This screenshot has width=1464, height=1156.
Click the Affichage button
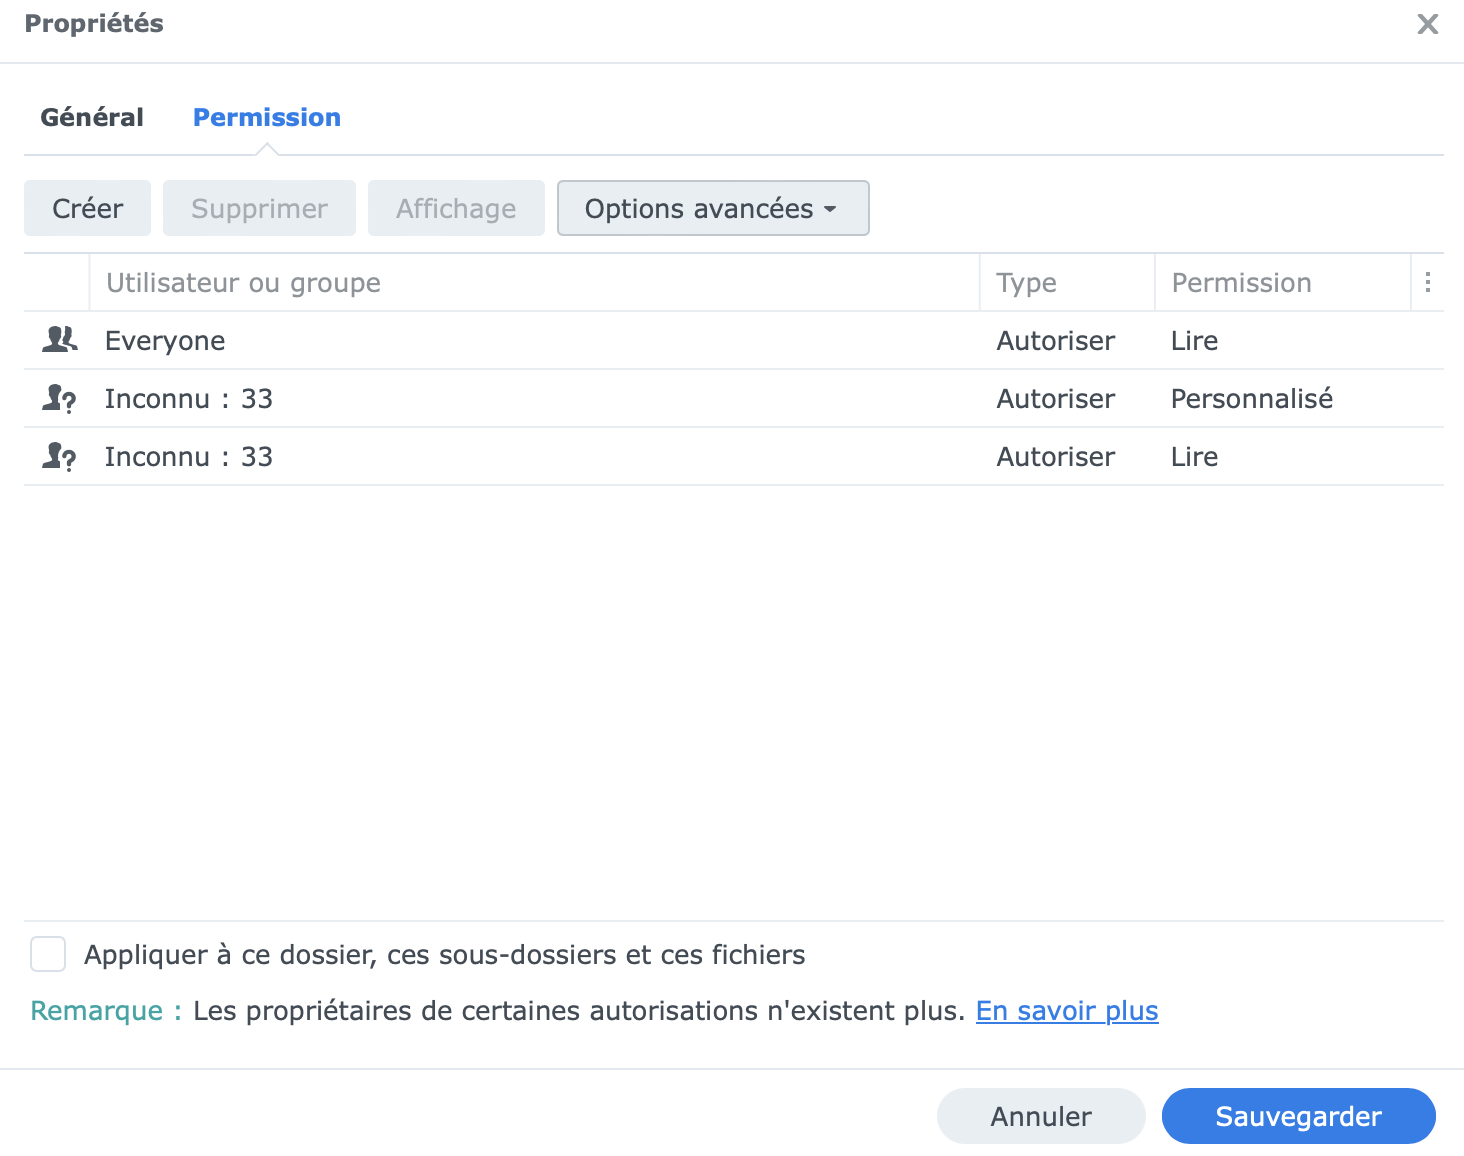(x=456, y=208)
